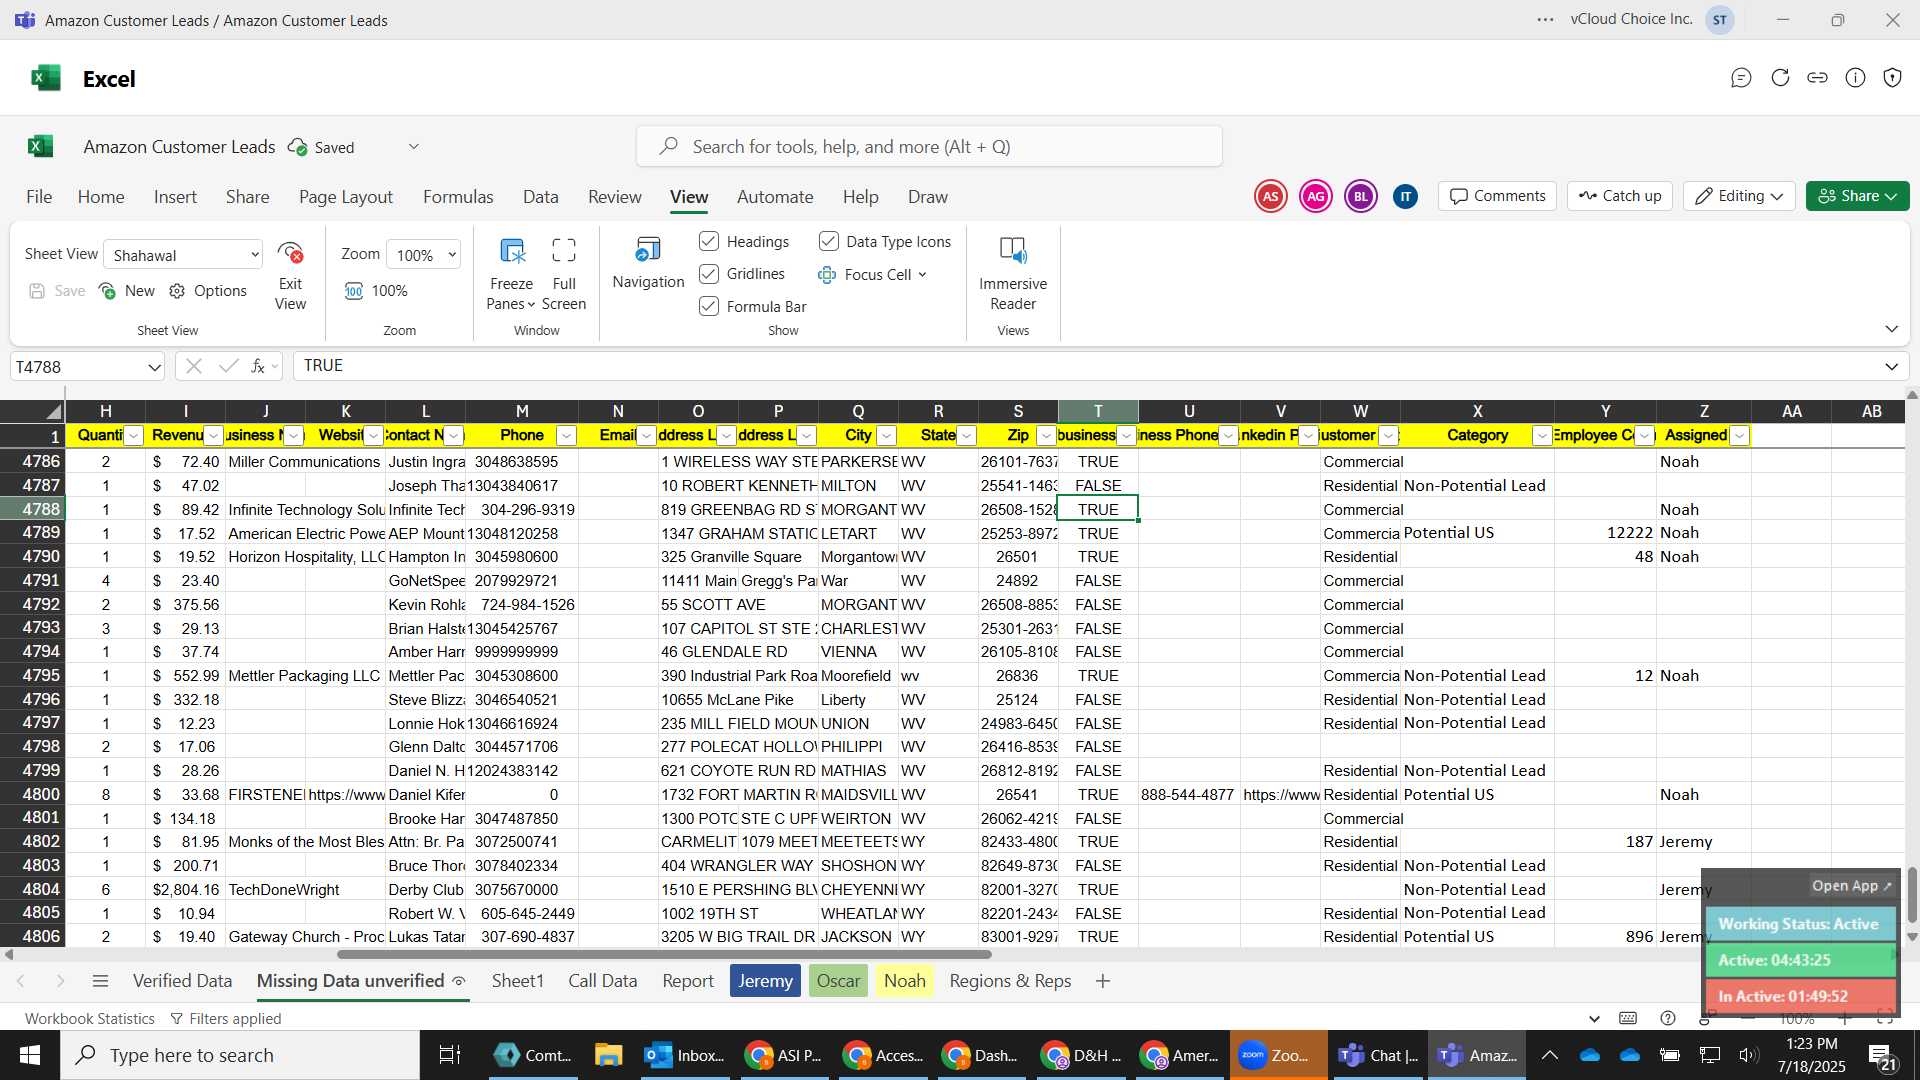Open the shield security icon

[x=1892, y=78]
